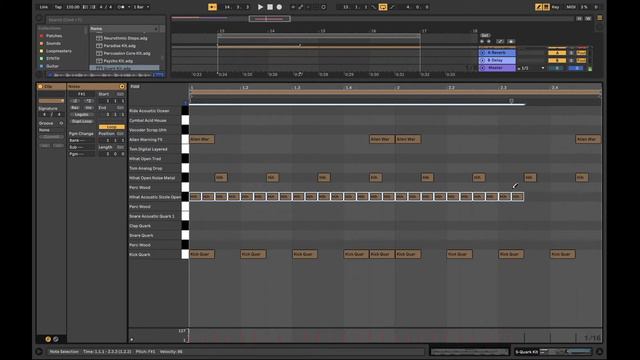Image resolution: width=640 pixels, height=360 pixels.
Task: Open metronome settings dropdown arrow
Action: coord(129,7)
